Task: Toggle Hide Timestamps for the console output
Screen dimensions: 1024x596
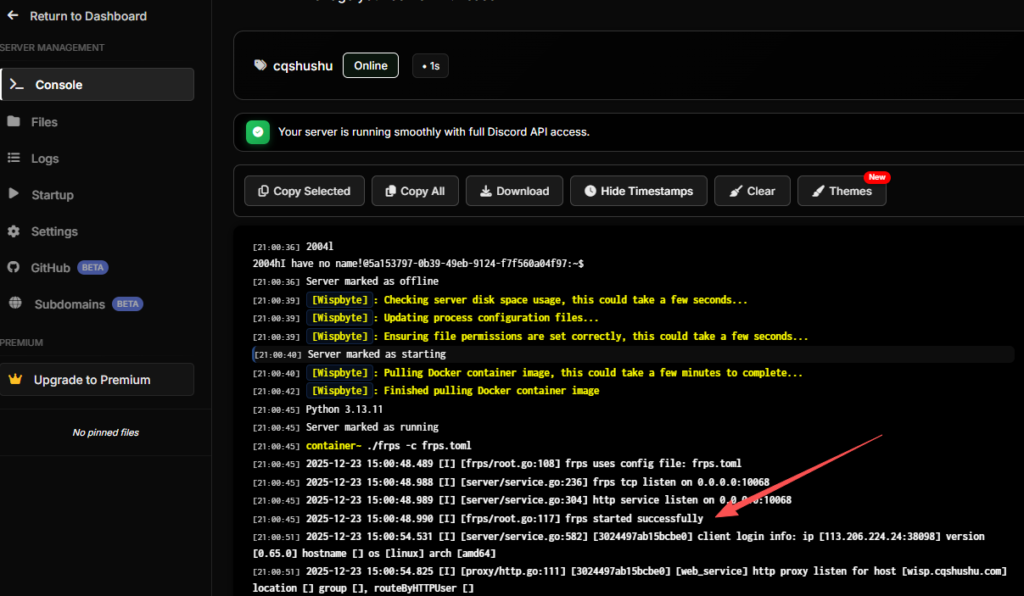Action: [x=638, y=190]
